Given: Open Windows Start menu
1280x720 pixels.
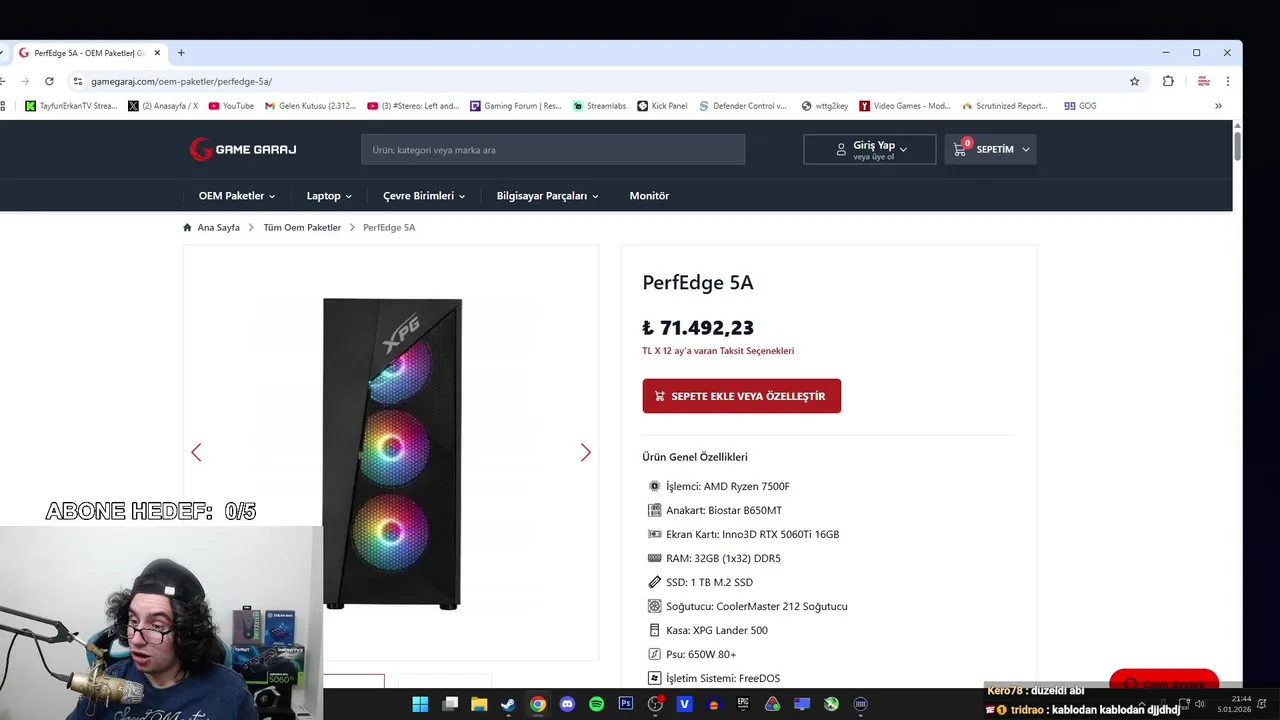Looking at the screenshot, I should [x=420, y=704].
